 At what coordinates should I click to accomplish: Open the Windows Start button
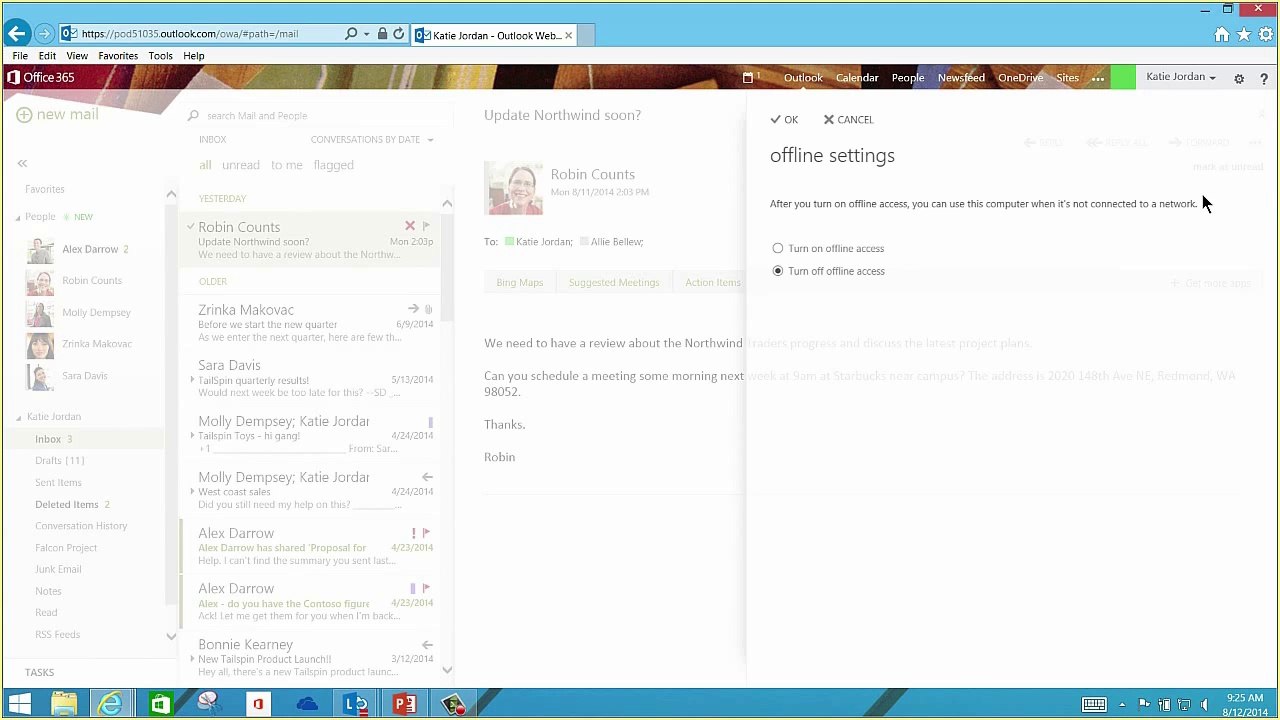[x=19, y=704]
